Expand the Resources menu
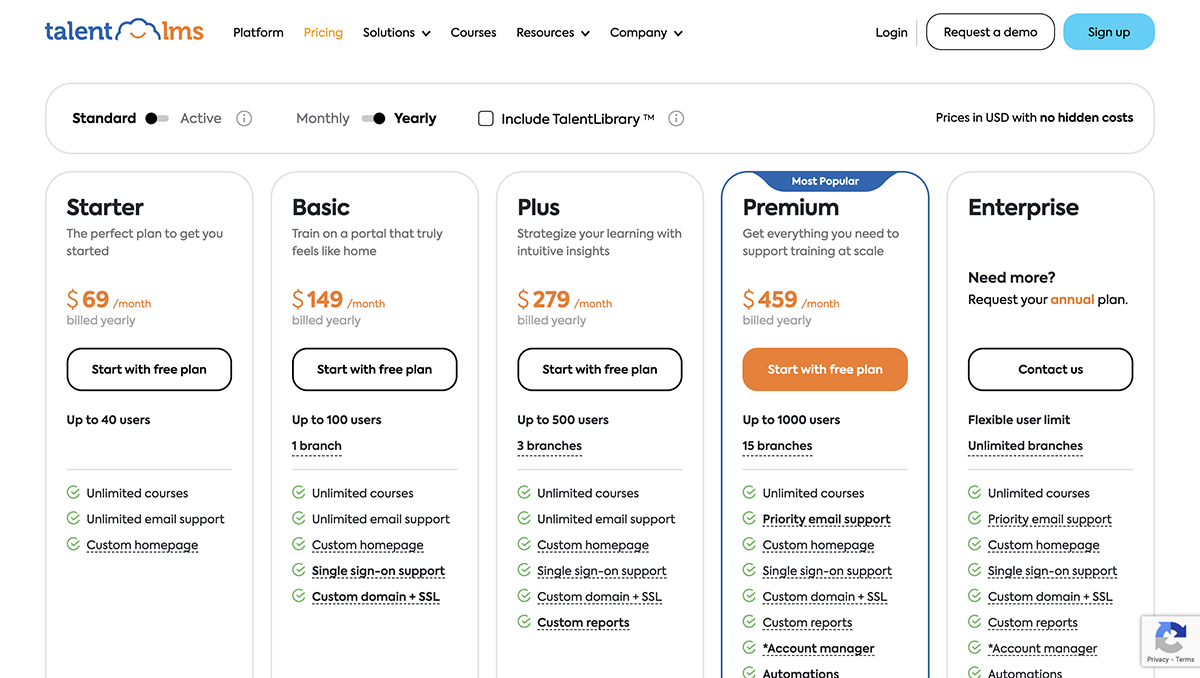The width and height of the screenshot is (1200, 678). 552,32
